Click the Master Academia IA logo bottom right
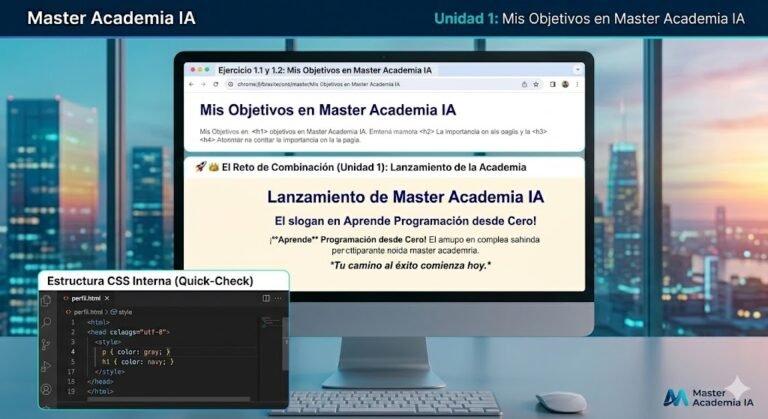The width and height of the screenshot is (768, 419). pyautogui.click(x=708, y=397)
